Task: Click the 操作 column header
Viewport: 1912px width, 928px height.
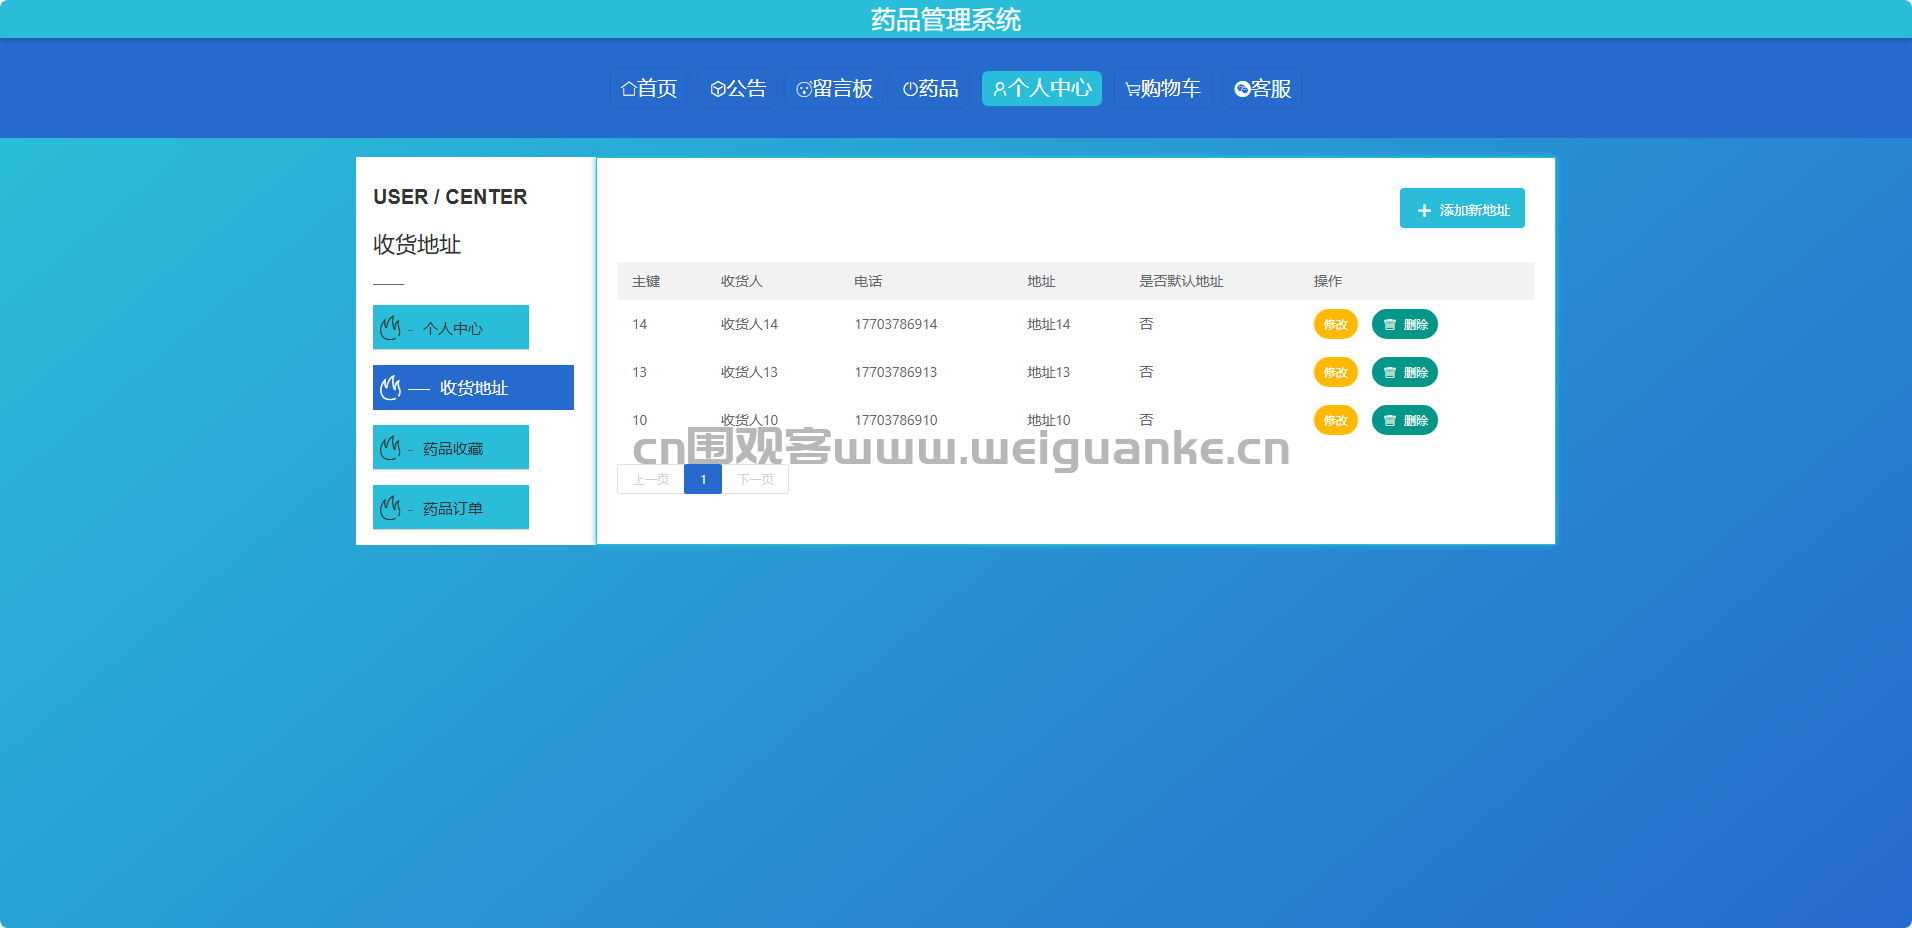Action: point(1328,281)
